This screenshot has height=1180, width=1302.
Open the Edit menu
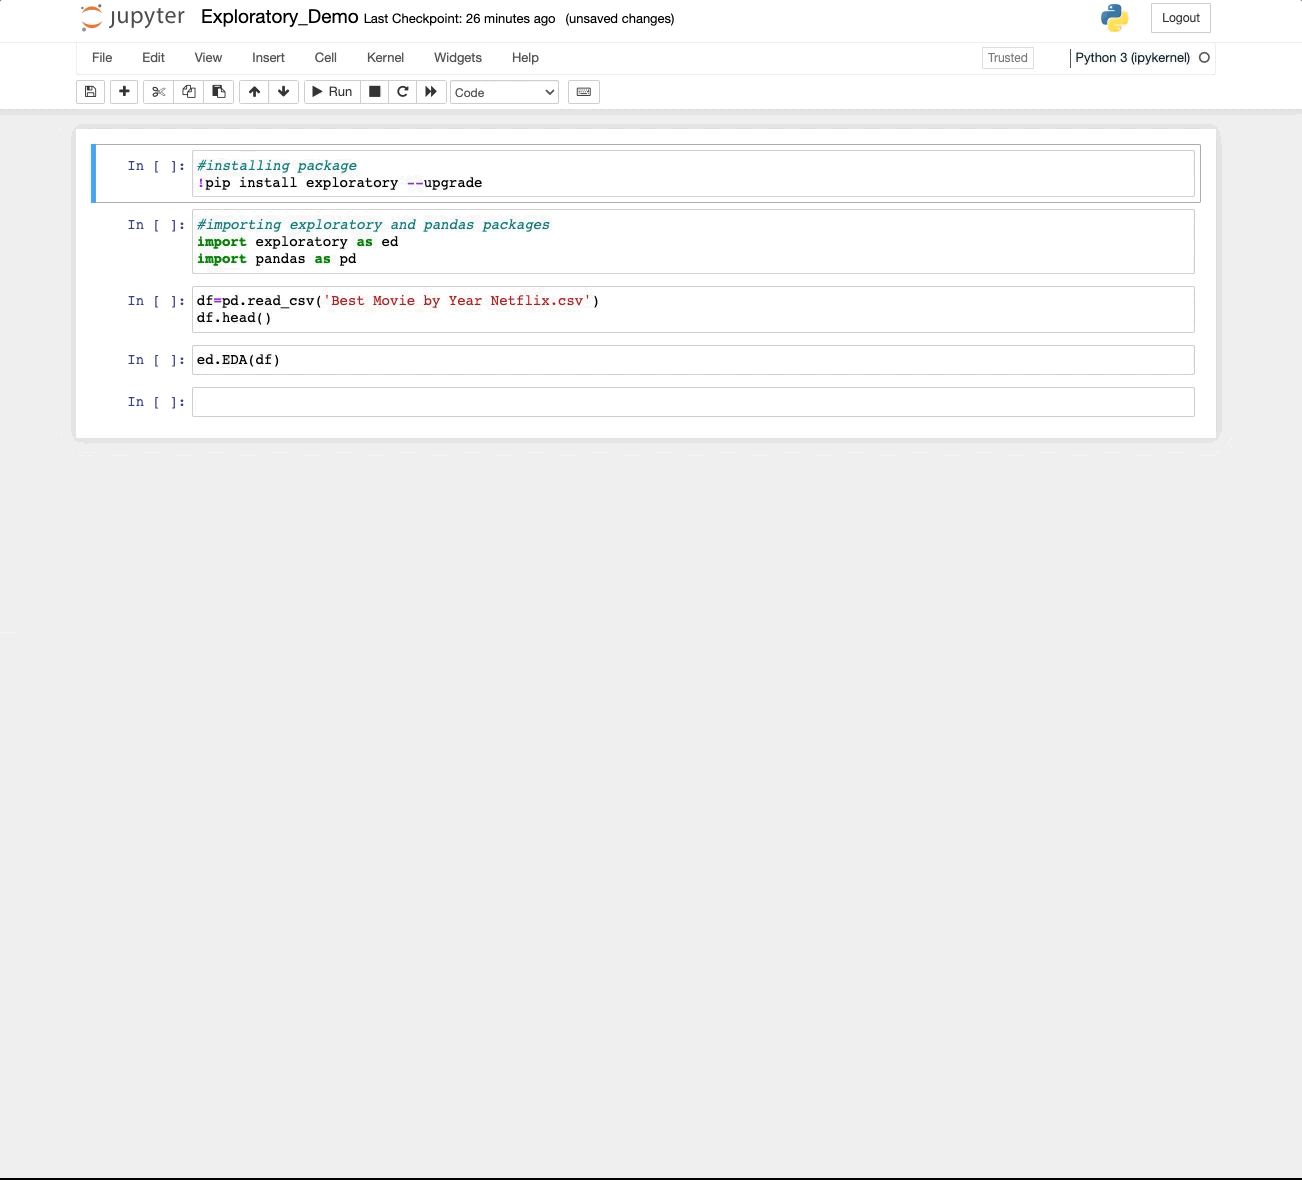(153, 58)
